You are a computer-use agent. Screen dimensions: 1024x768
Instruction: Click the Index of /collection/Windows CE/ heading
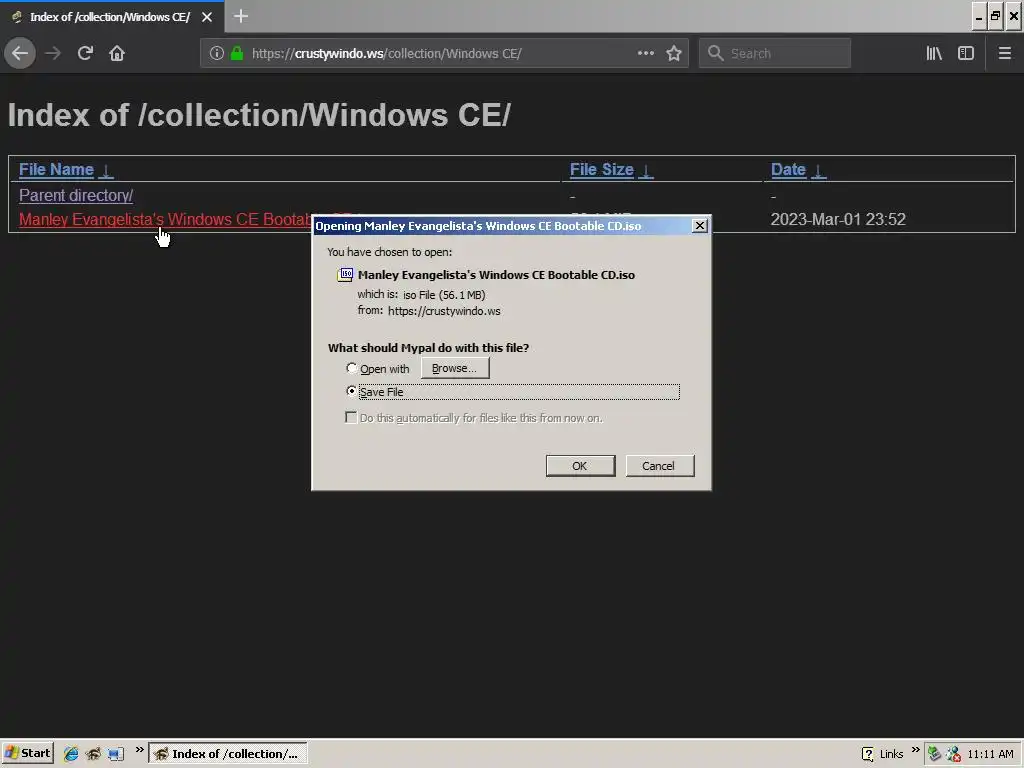coord(259,115)
